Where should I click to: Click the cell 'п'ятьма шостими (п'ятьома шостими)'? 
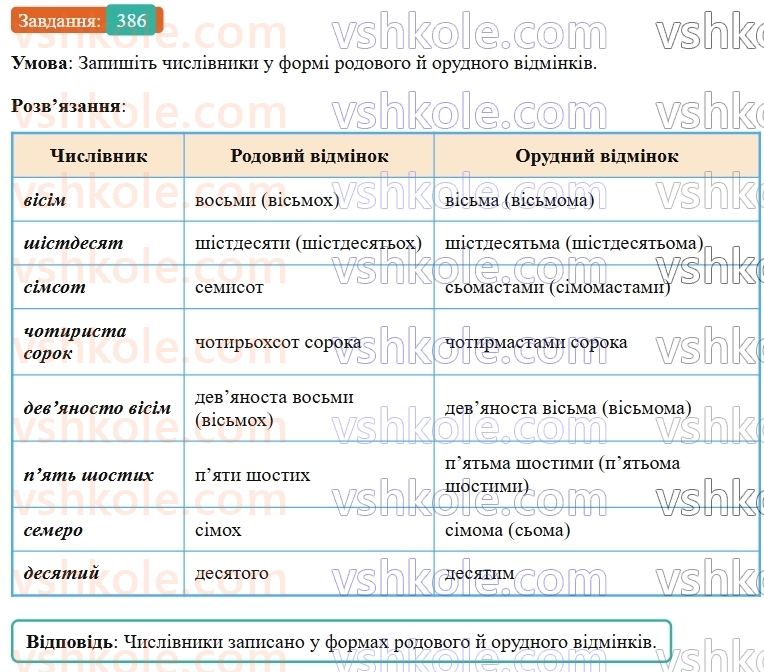tap(596, 475)
